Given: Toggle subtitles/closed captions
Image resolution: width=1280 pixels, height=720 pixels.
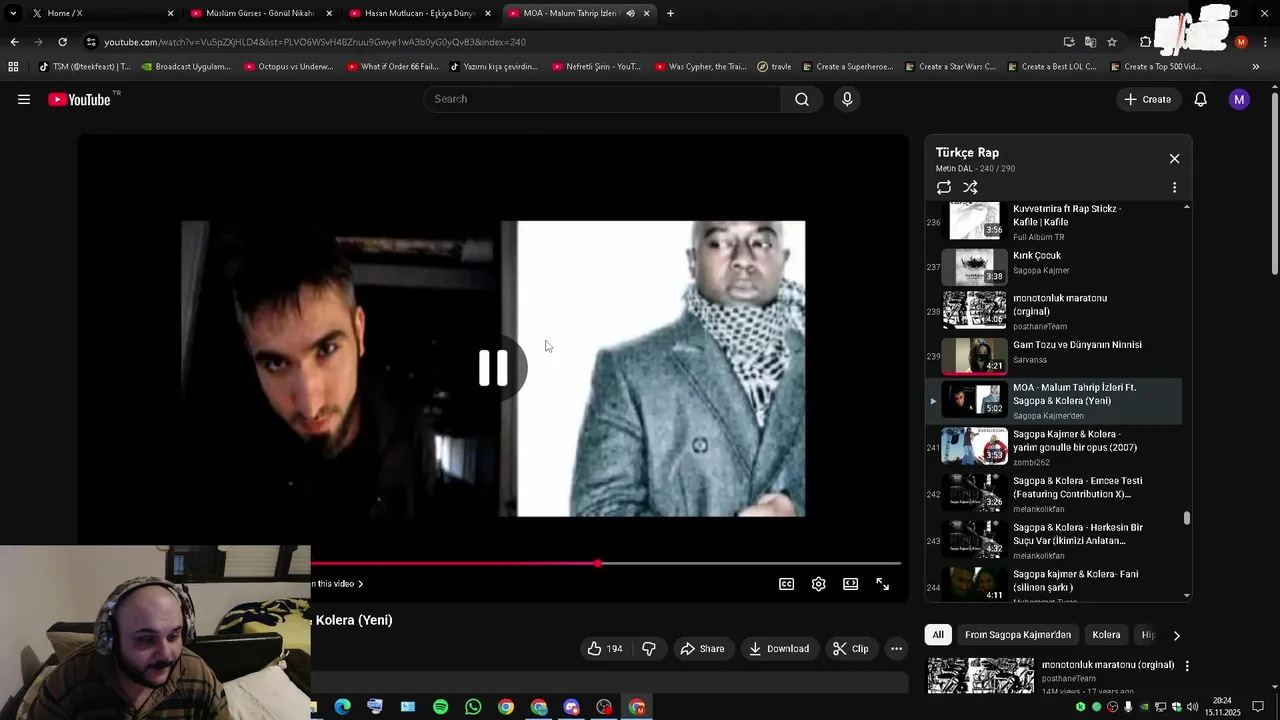Looking at the screenshot, I should (787, 584).
